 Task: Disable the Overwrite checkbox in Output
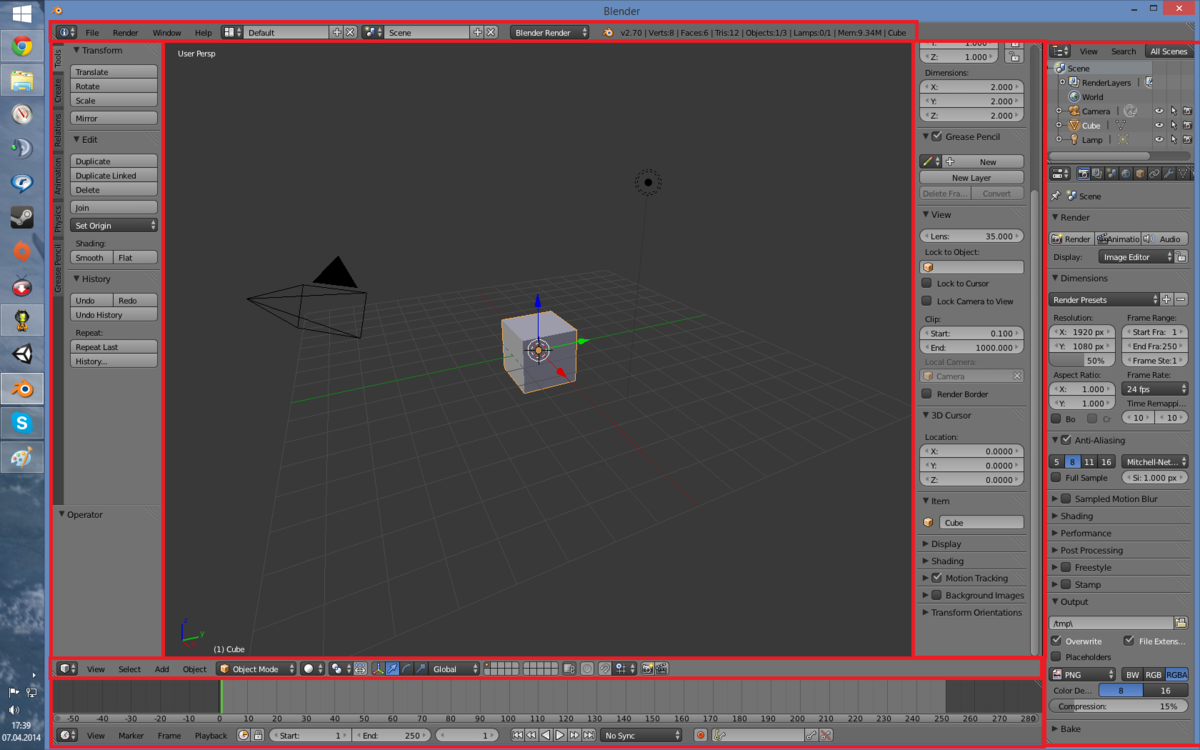[x=1056, y=641]
